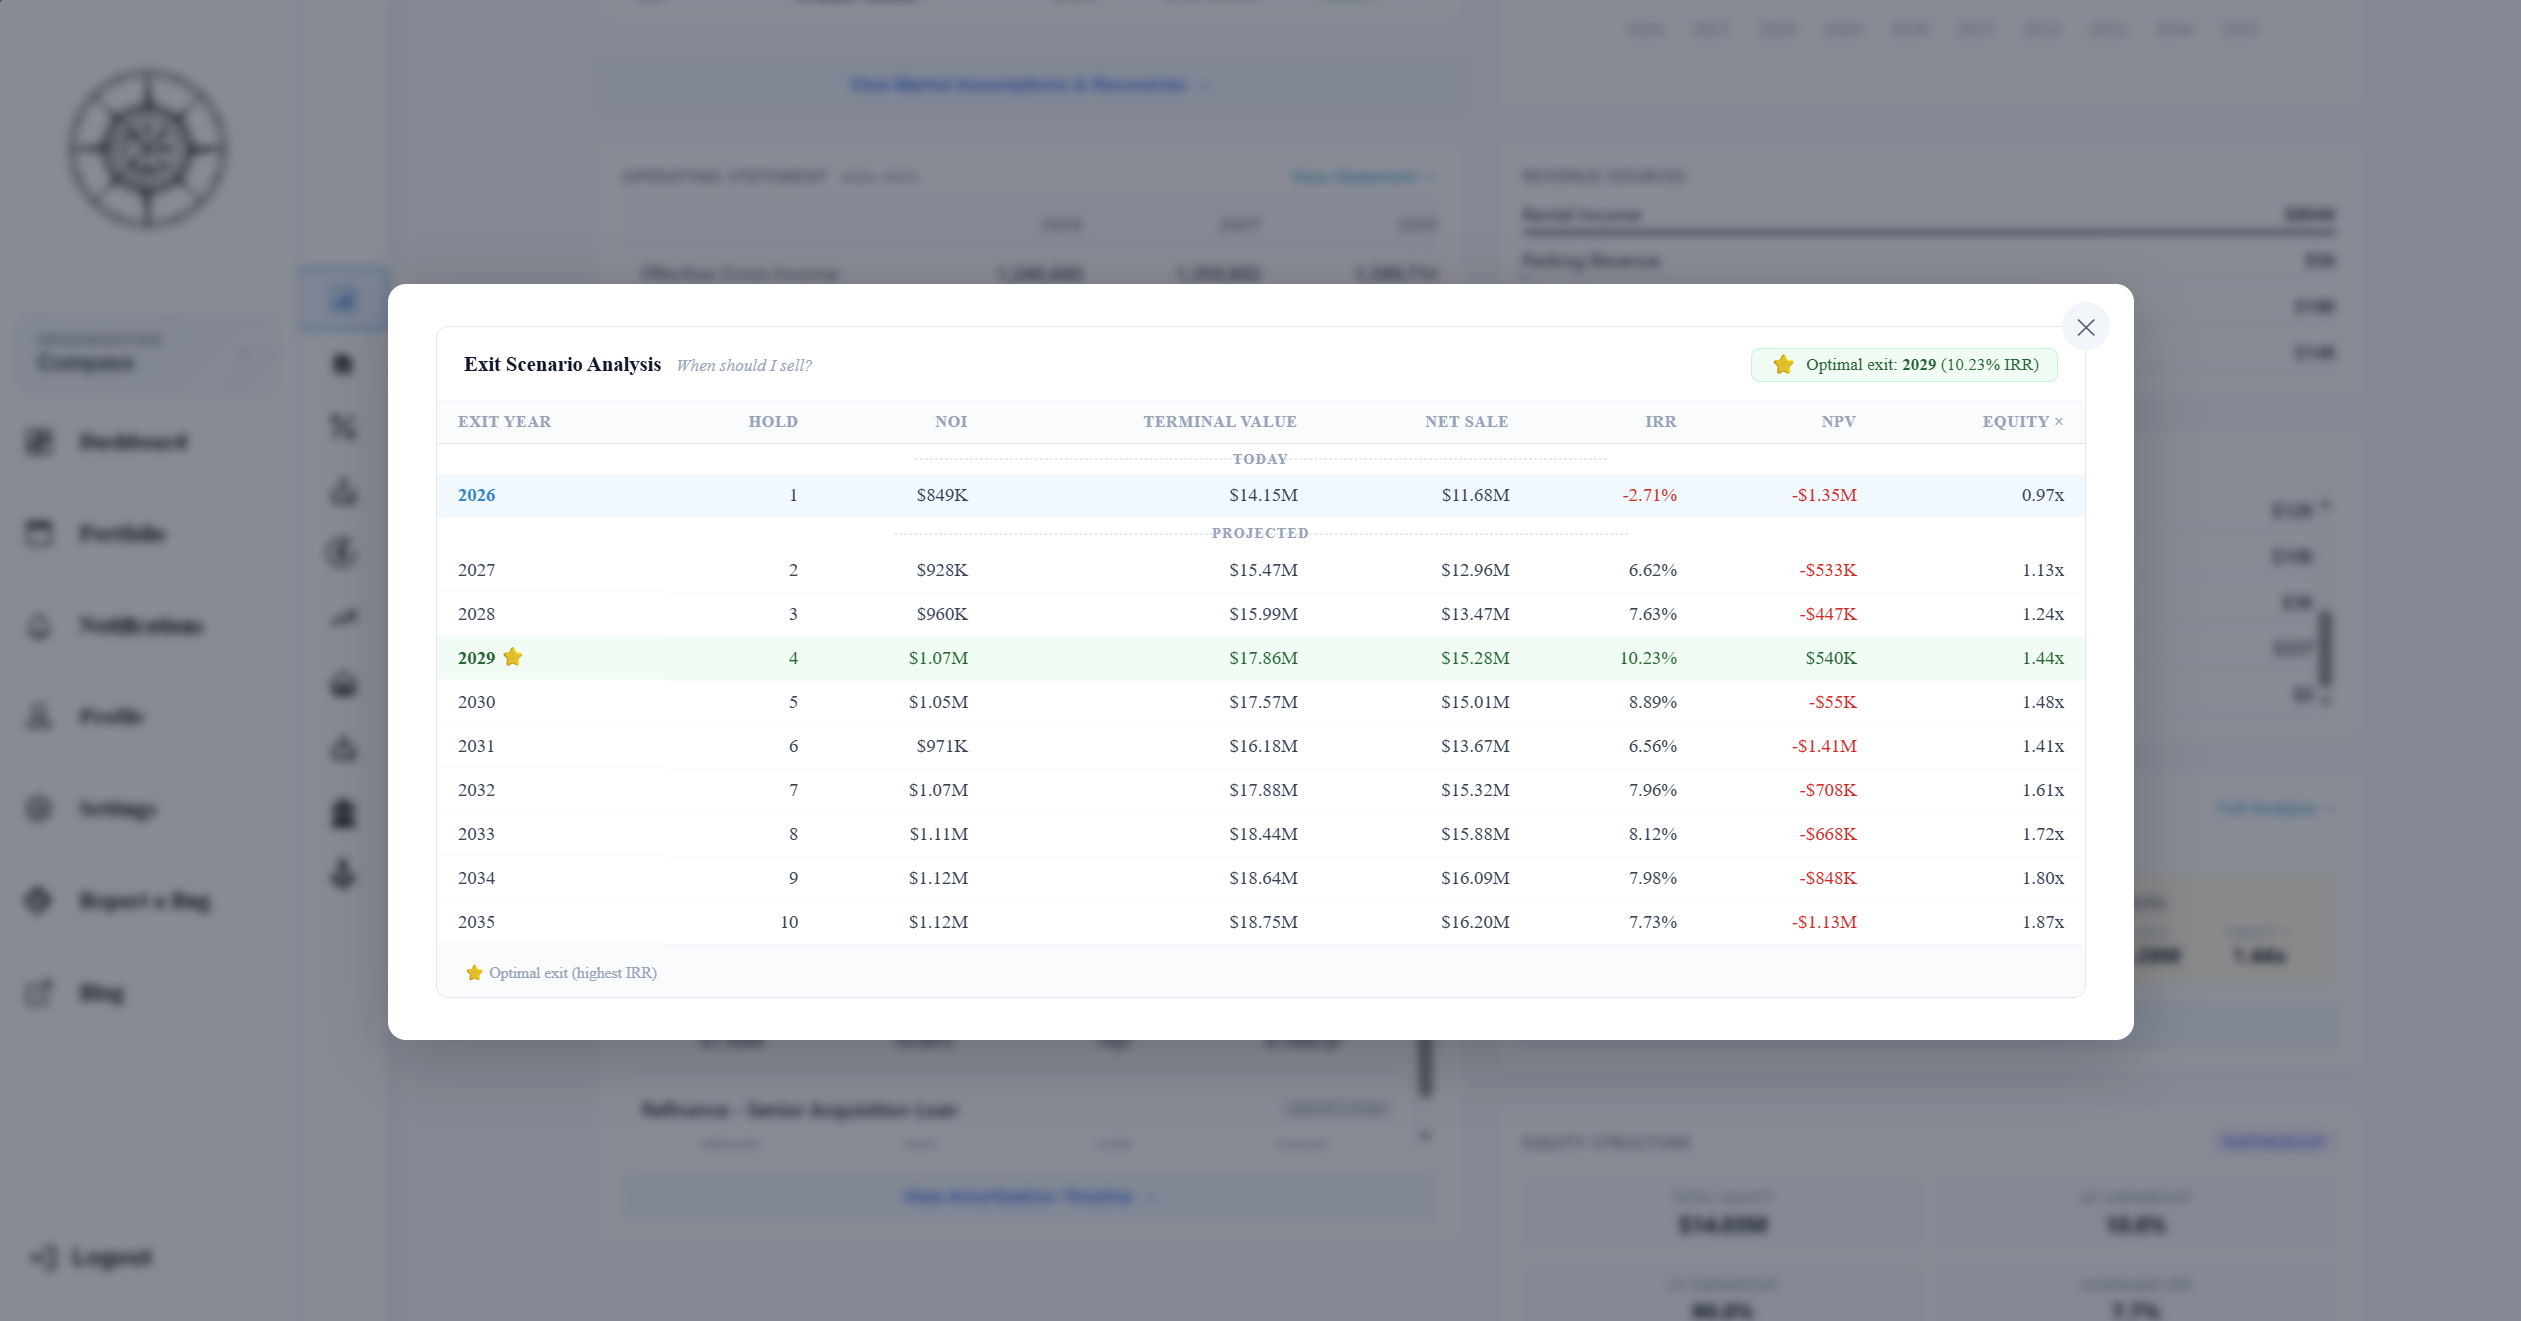Open the Report a Bug sidebar item
This screenshot has width=2521, height=1321.
pyautogui.click(x=144, y=901)
